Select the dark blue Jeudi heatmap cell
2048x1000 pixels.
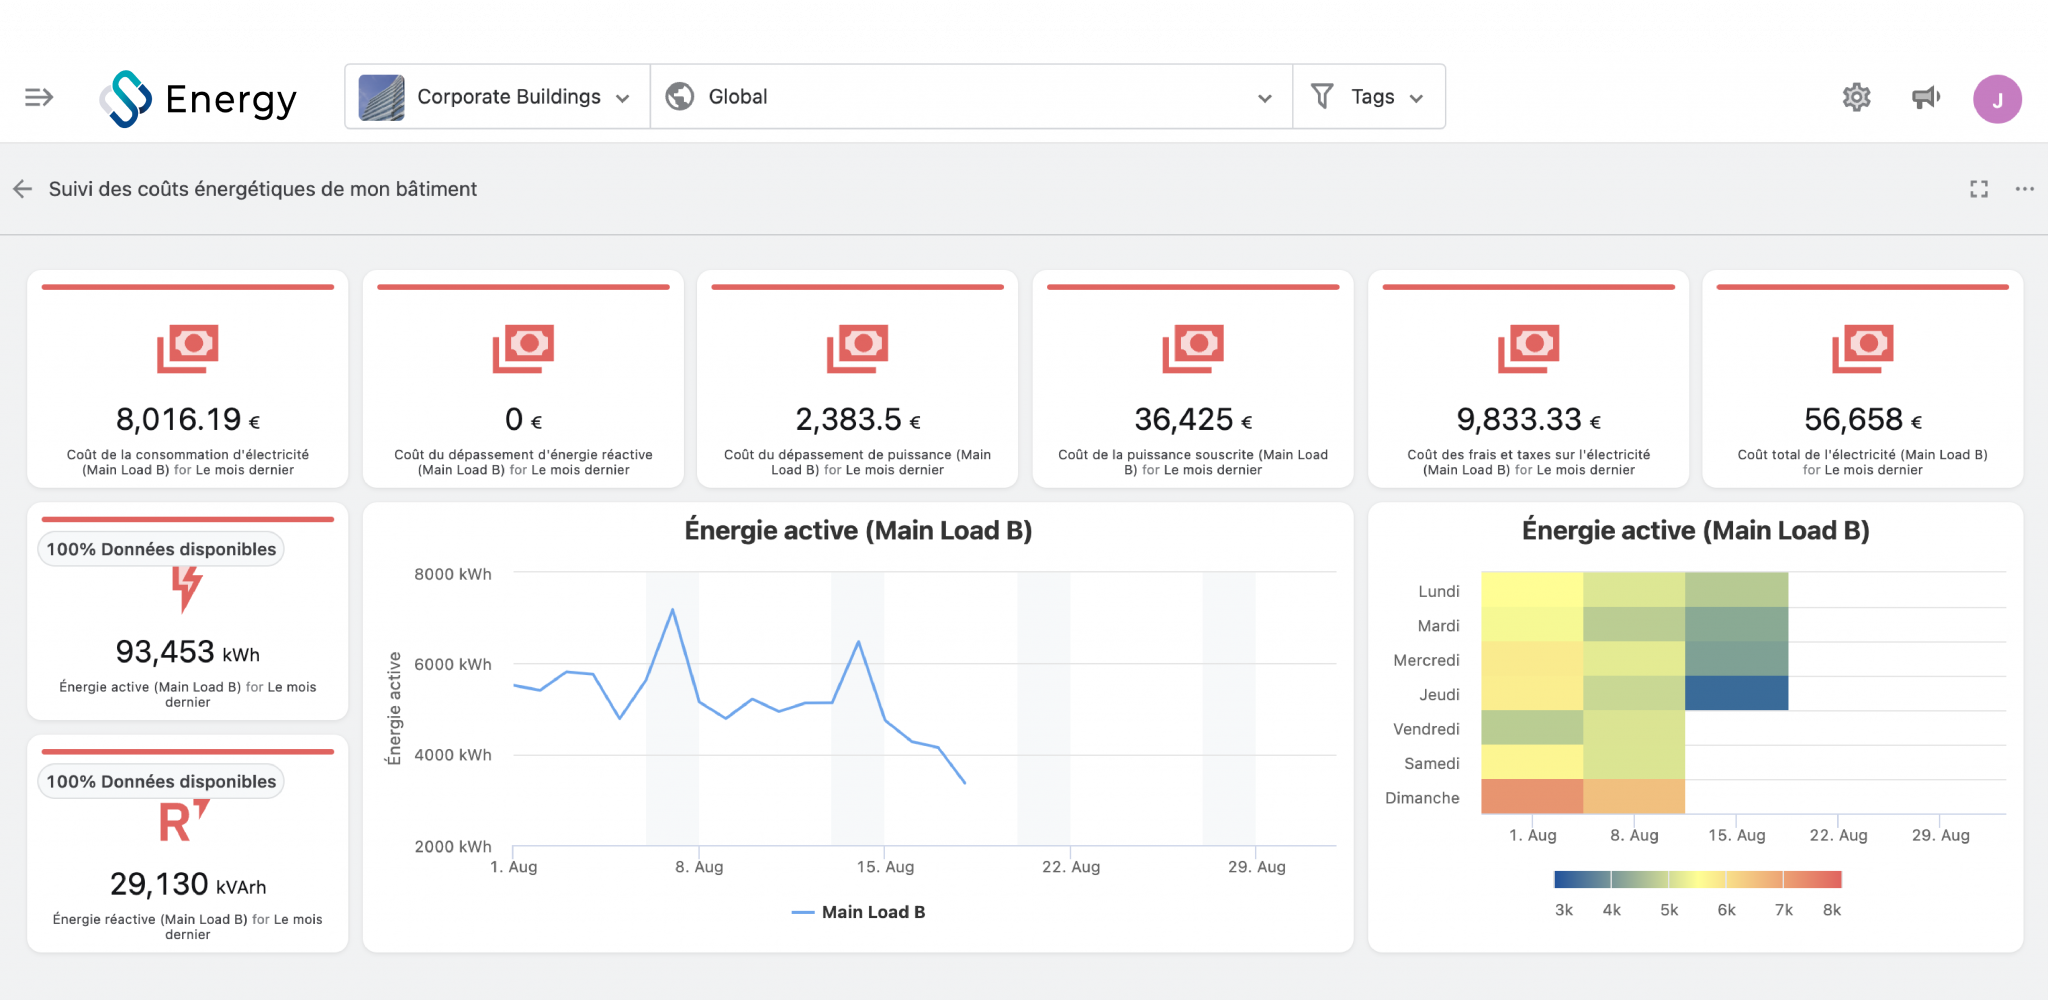(1736, 693)
